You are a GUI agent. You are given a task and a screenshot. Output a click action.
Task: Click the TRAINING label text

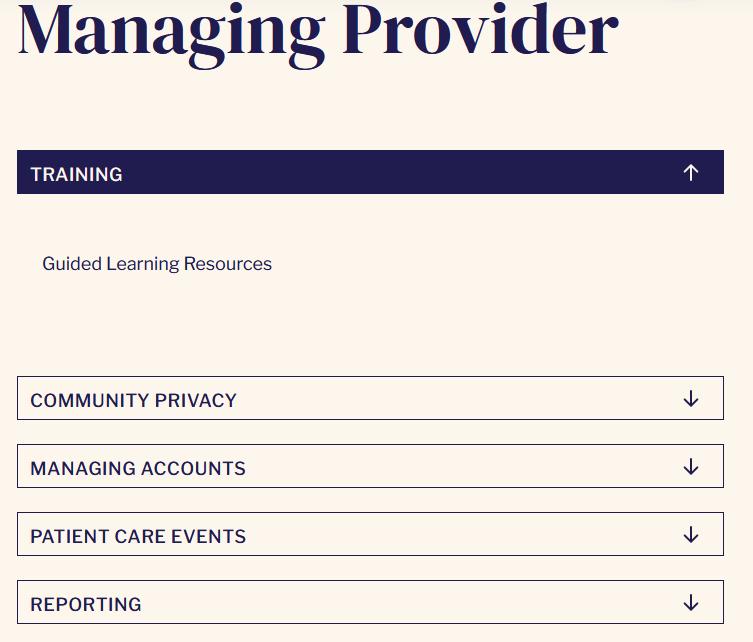76,174
